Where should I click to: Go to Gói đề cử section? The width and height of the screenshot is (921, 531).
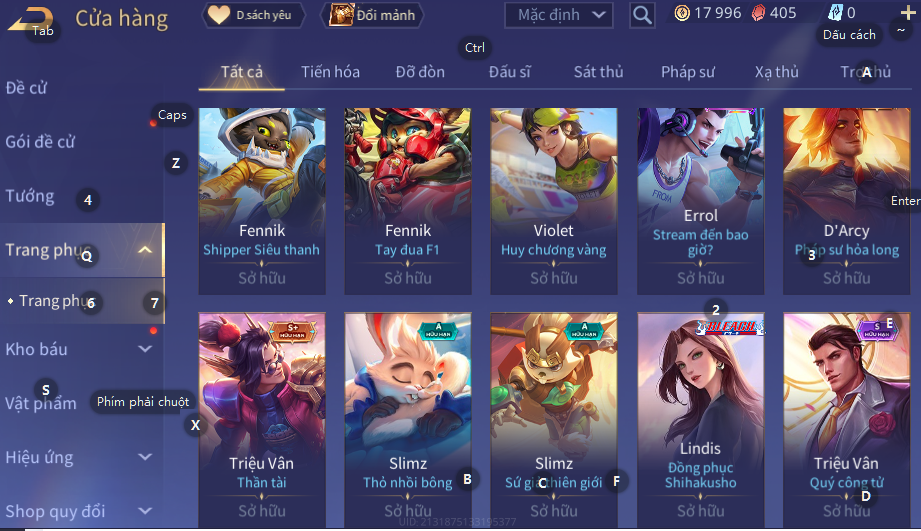tap(40, 142)
